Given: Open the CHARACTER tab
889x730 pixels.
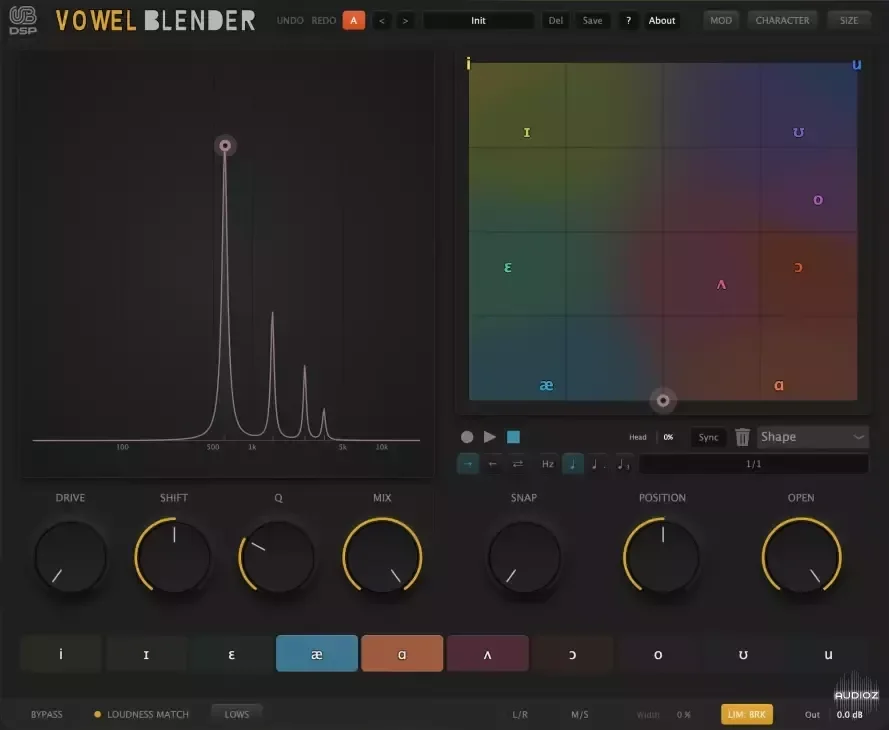Looking at the screenshot, I should click(x=782, y=20).
